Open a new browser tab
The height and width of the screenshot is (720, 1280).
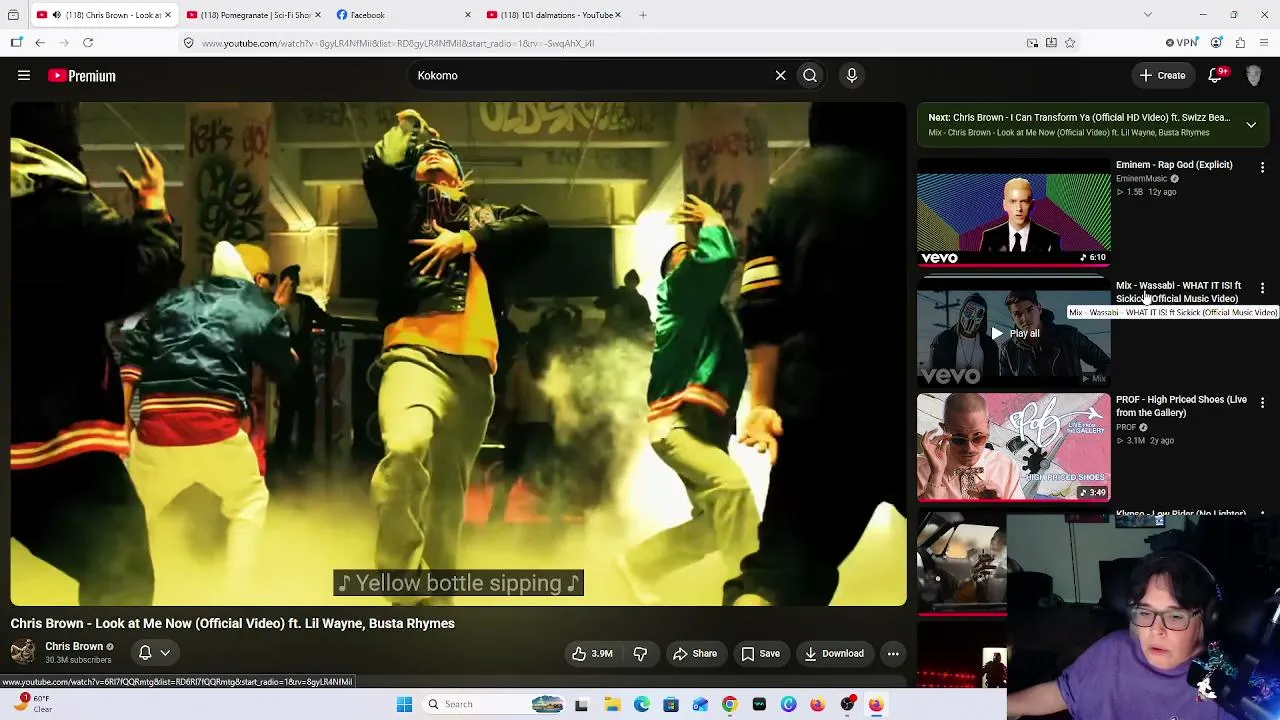(643, 15)
